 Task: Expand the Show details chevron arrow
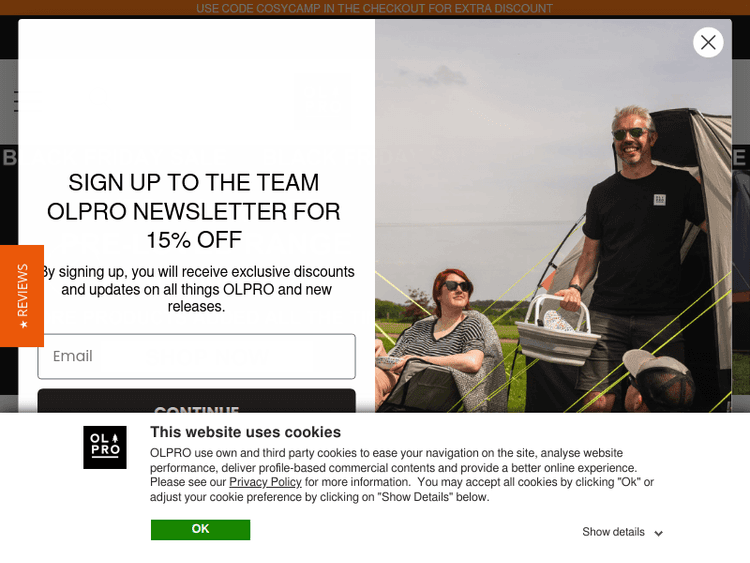(x=659, y=533)
